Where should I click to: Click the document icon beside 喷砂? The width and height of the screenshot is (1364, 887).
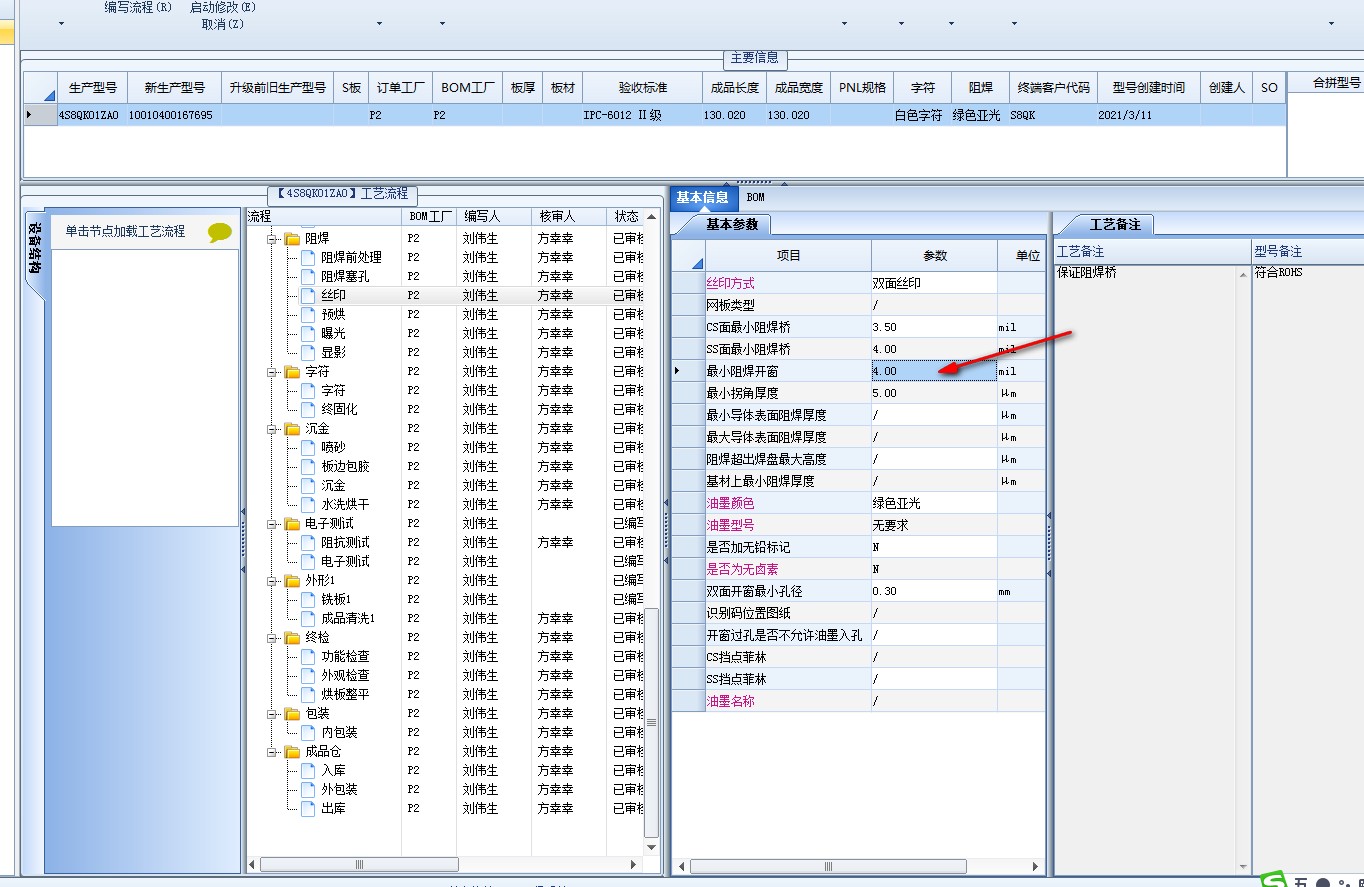(308, 448)
